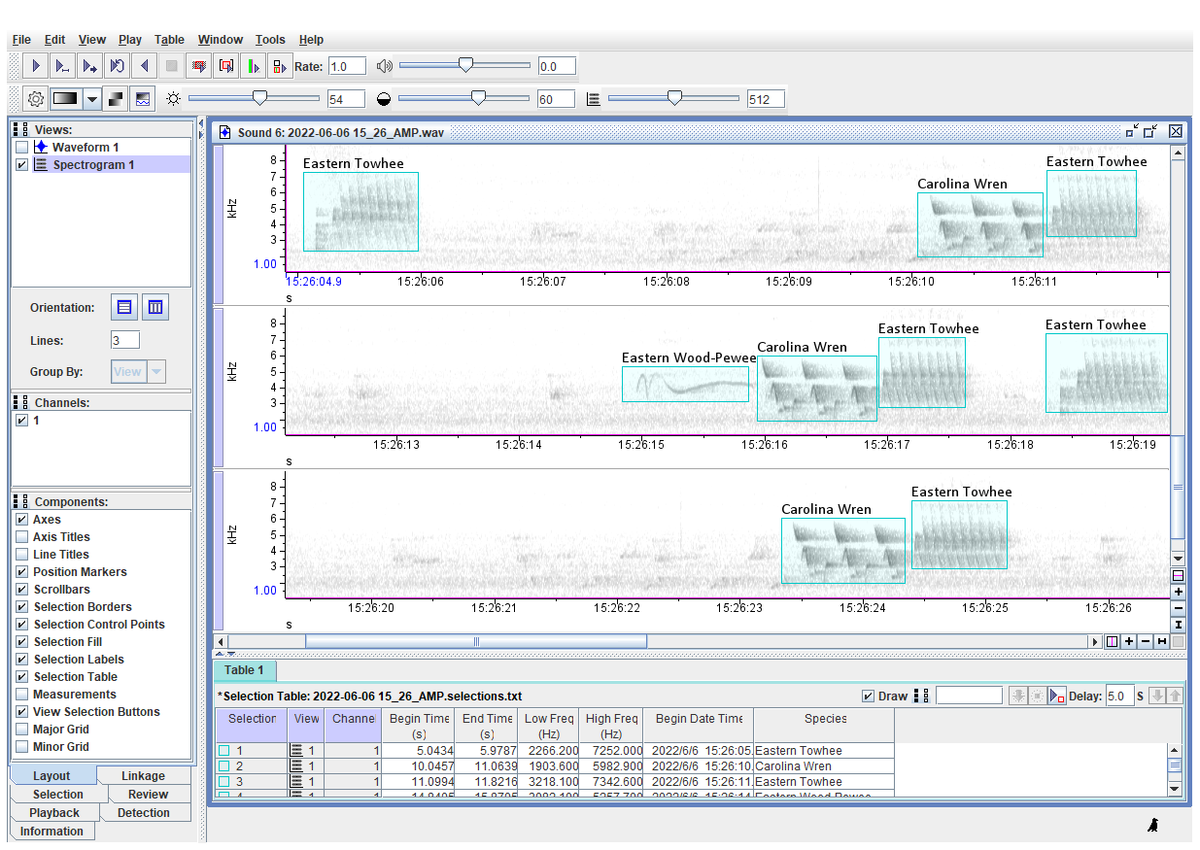
Task: Click the gear icon for spectrogram settings
Action: tap(36, 99)
